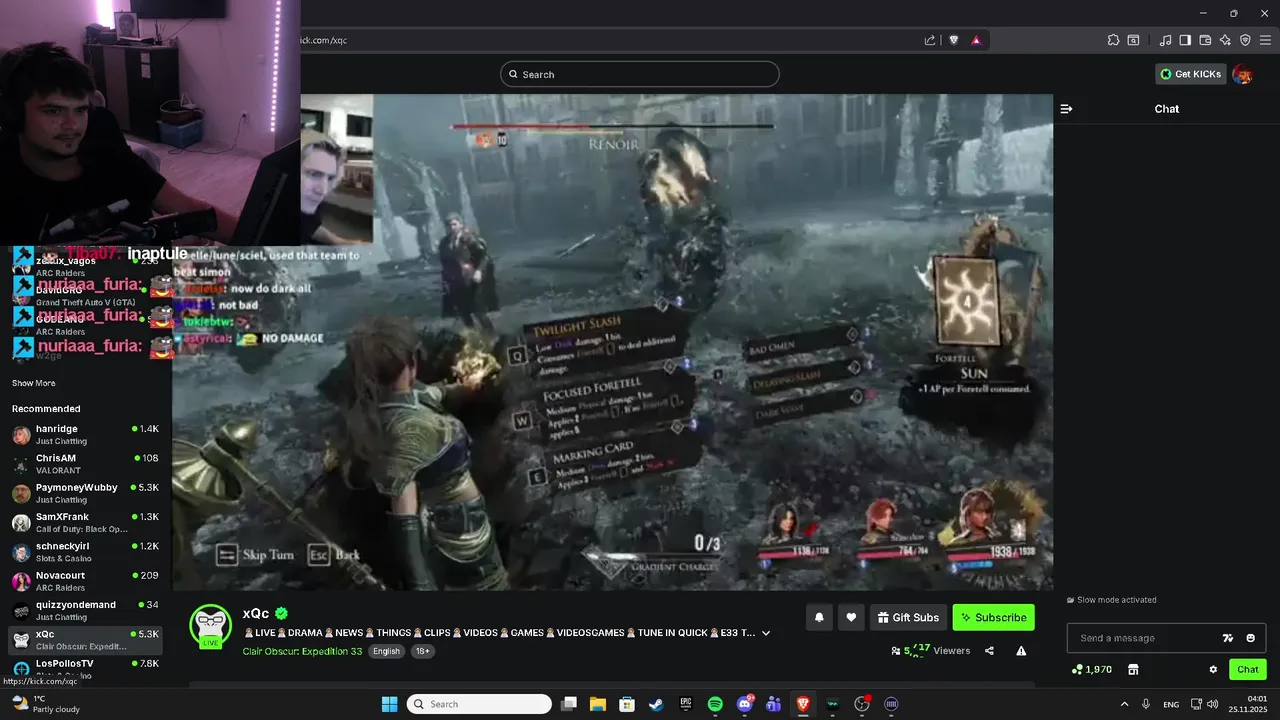Collapse the Chat panel with arrow icon
This screenshot has height=720, width=1280.
(1066, 109)
